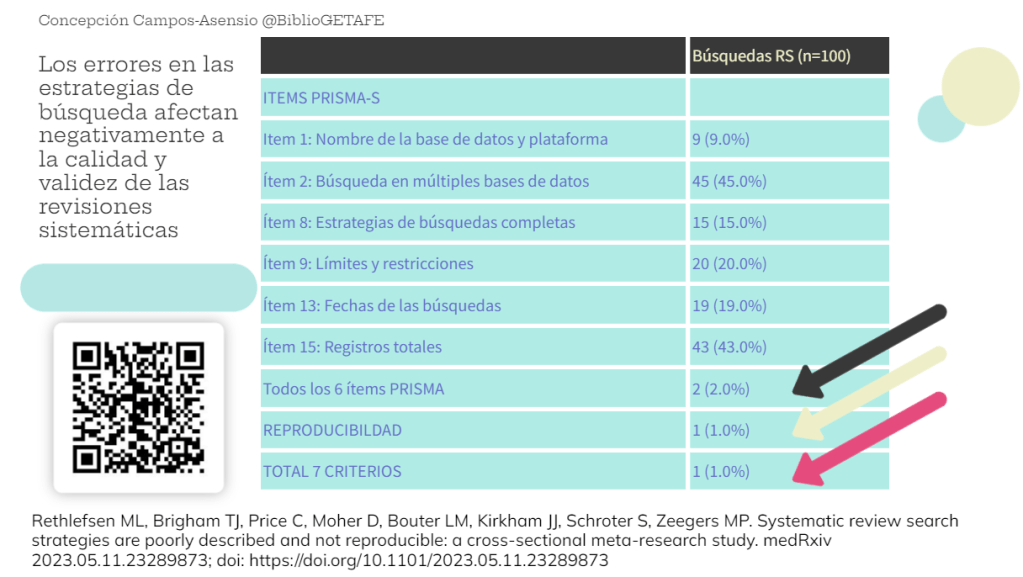Select the TOTAL 7 CRITERIOS row
1023x577 pixels.
(x=332, y=471)
